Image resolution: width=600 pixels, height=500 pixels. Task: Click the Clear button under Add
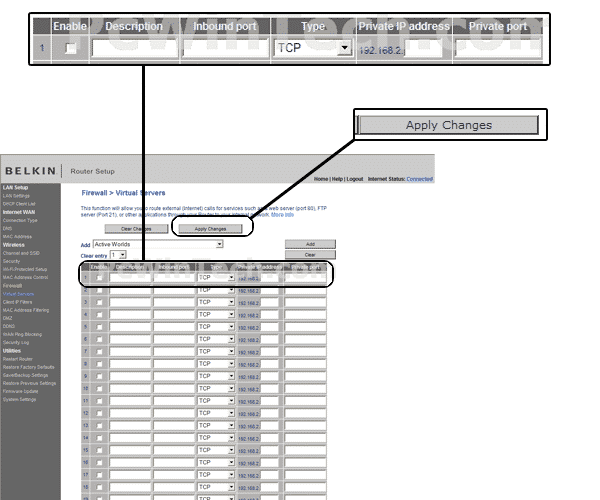(x=310, y=255)
